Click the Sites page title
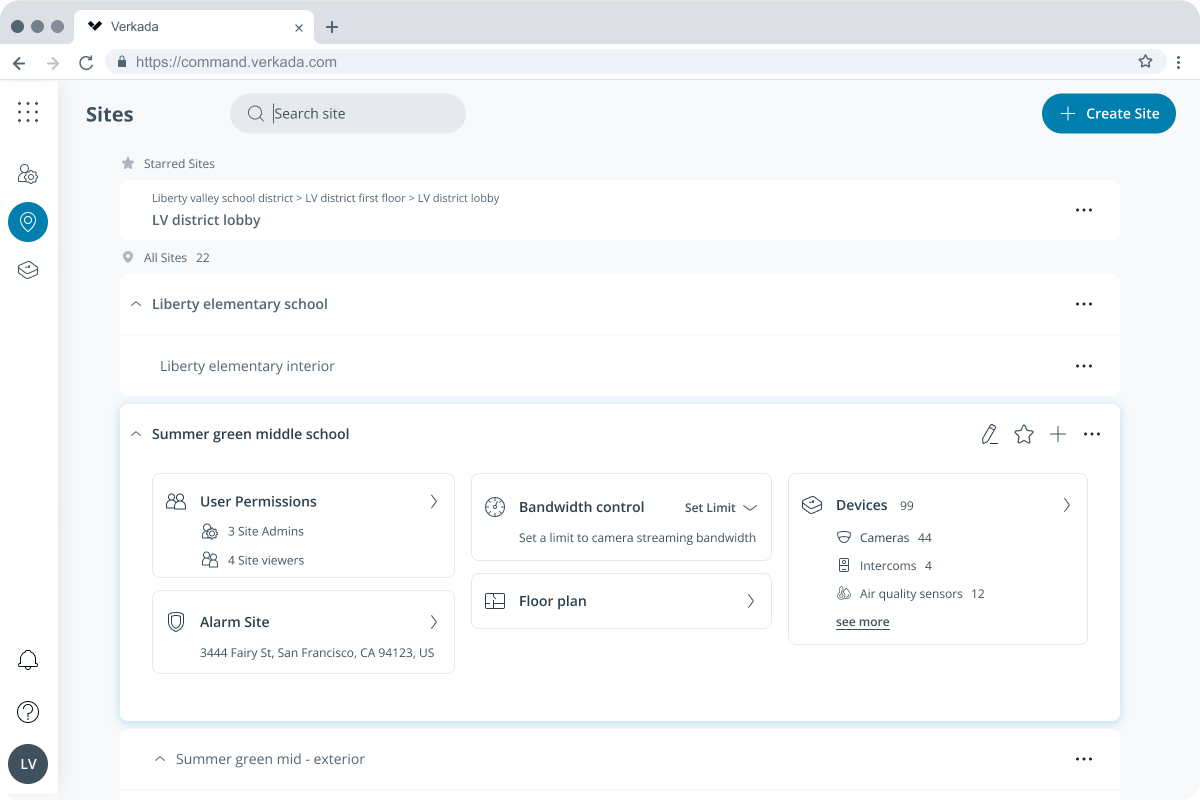 pos(110,114)
